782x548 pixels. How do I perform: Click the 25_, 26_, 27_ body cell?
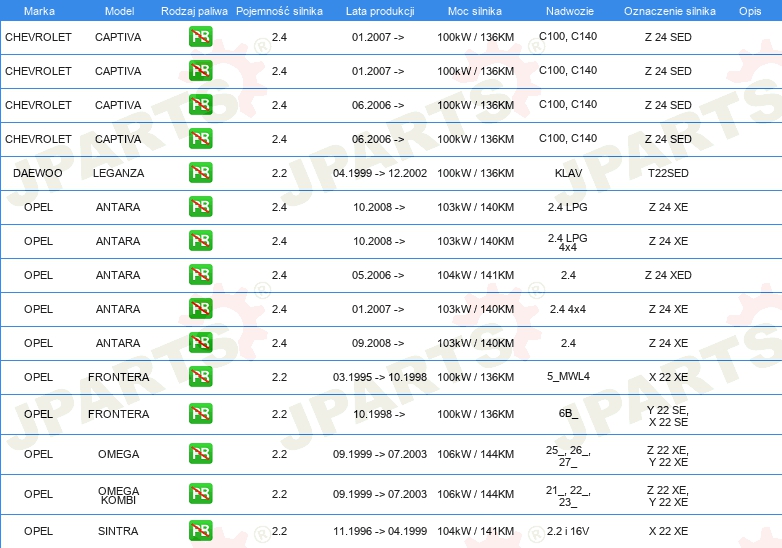(568, 456)
